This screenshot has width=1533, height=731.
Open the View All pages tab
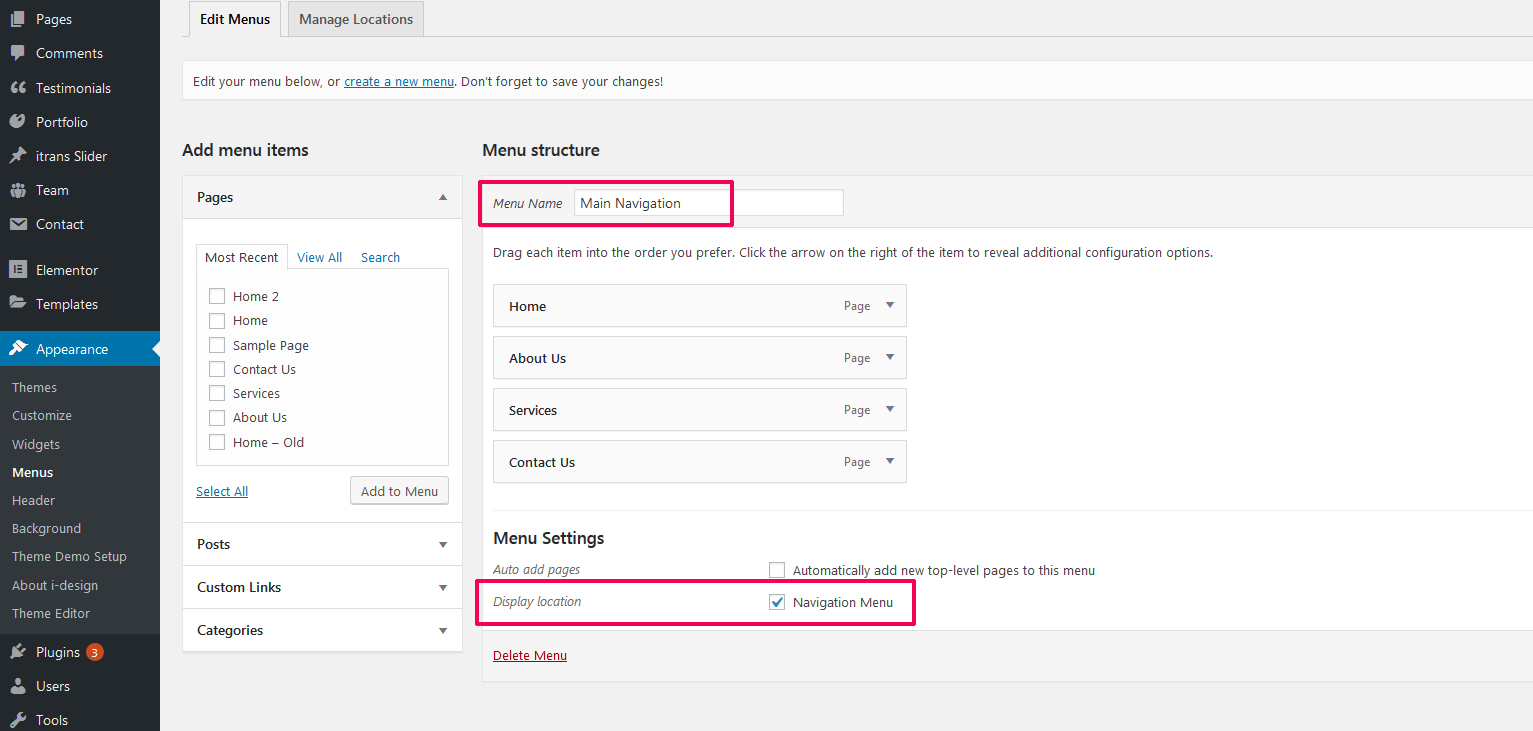(320, 257)
